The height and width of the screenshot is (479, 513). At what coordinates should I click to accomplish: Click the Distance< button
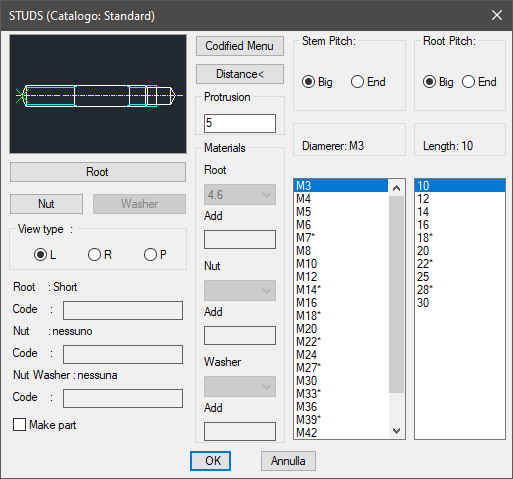tap(240, 74)
